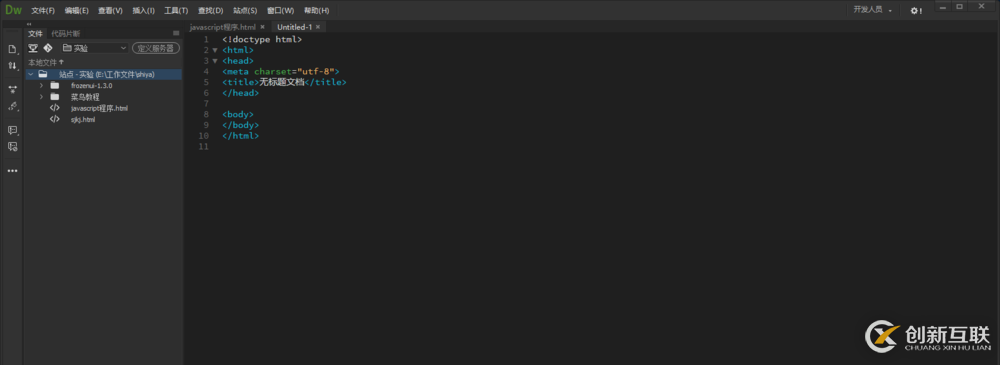Select the 代码片断 panel tab
Image resolution: width=1000 pixels, height=365 pixels.
(66, 33)
